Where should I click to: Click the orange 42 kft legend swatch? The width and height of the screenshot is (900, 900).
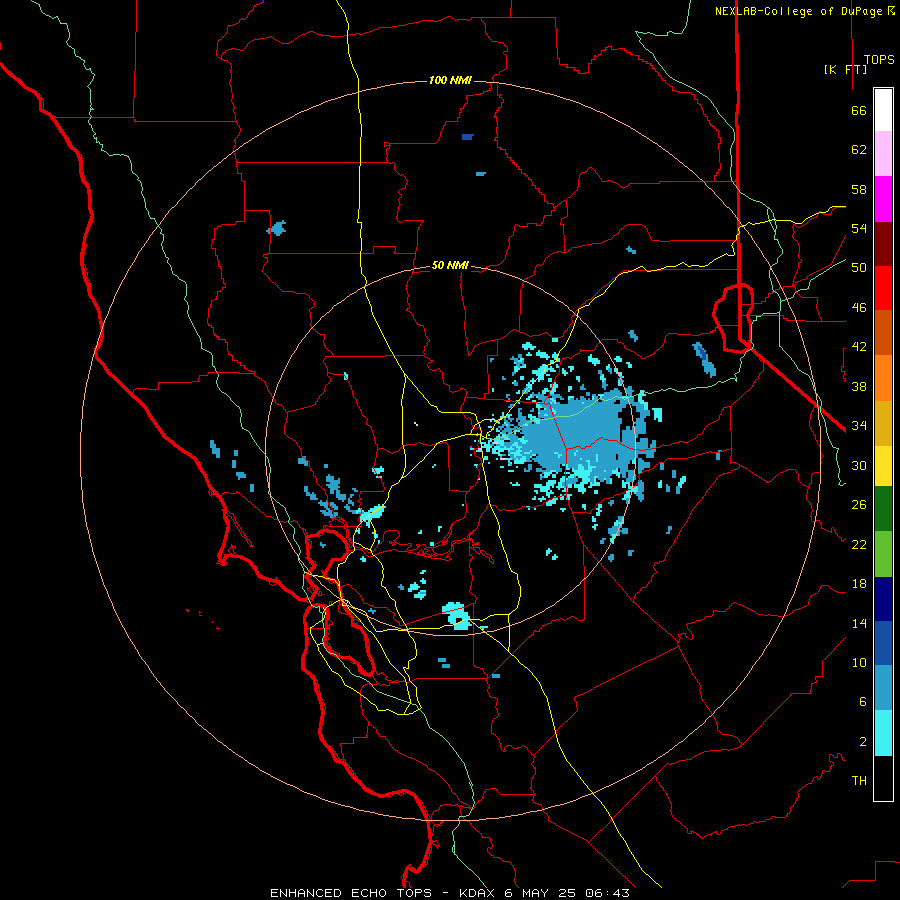883,378
